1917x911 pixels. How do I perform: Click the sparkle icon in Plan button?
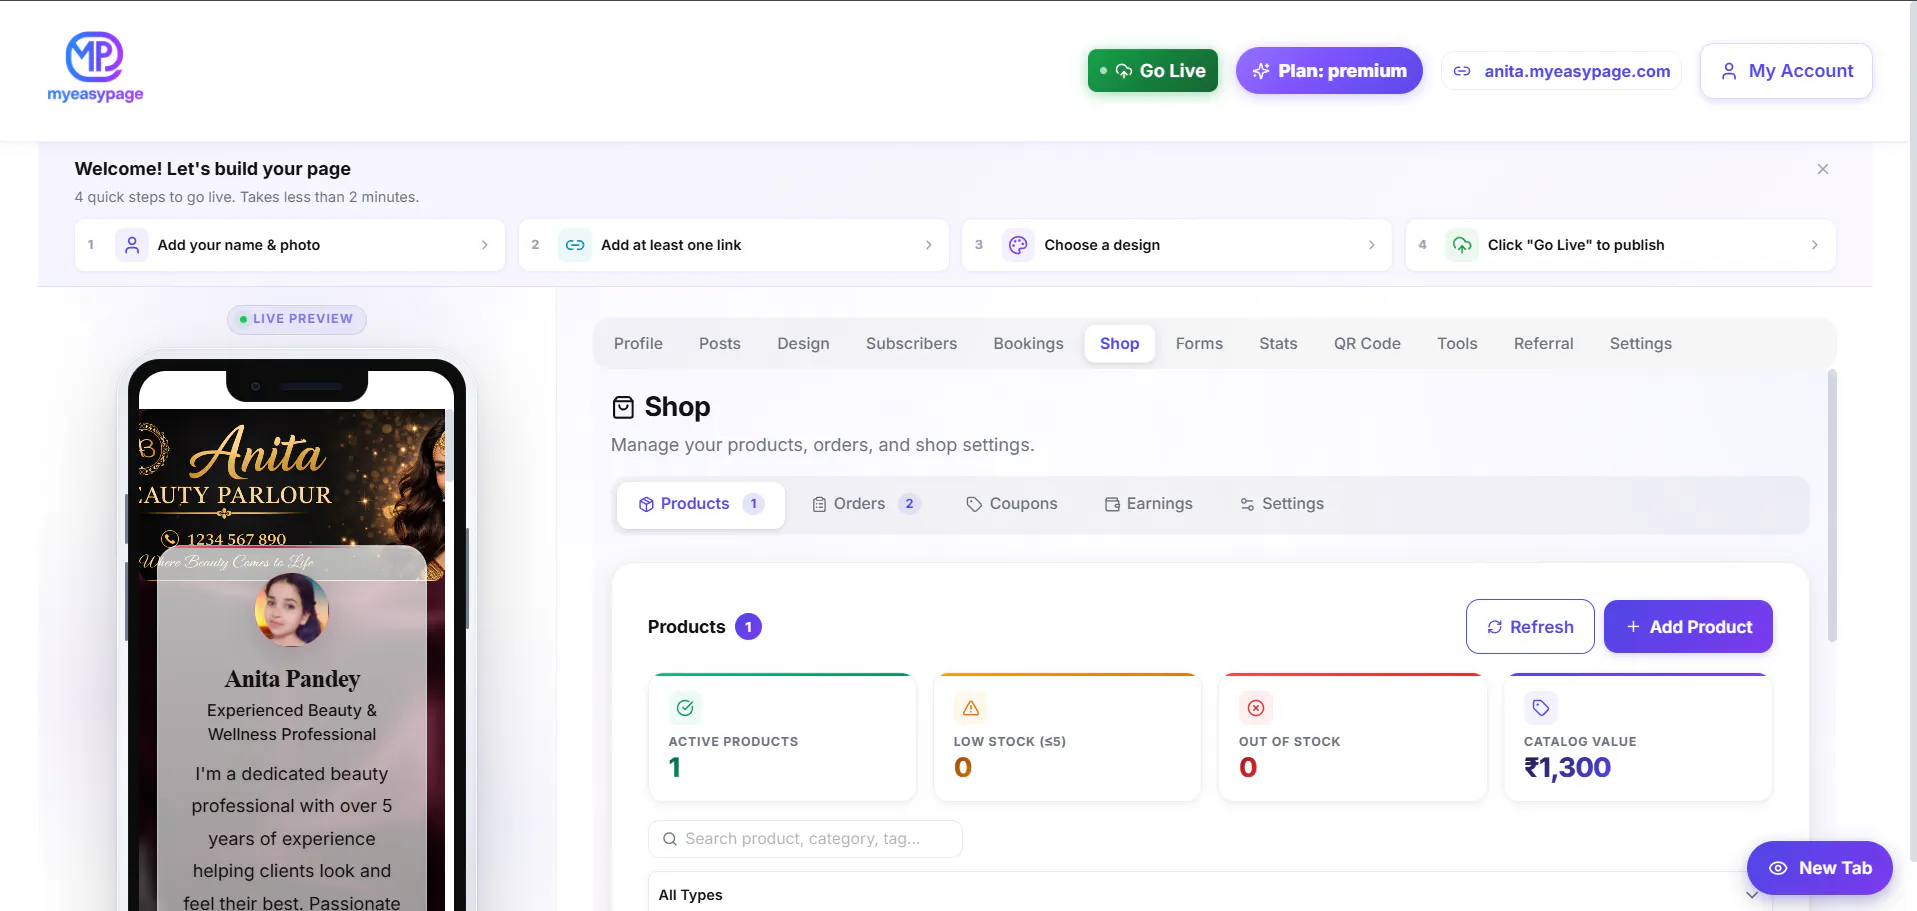[1261, 71]
